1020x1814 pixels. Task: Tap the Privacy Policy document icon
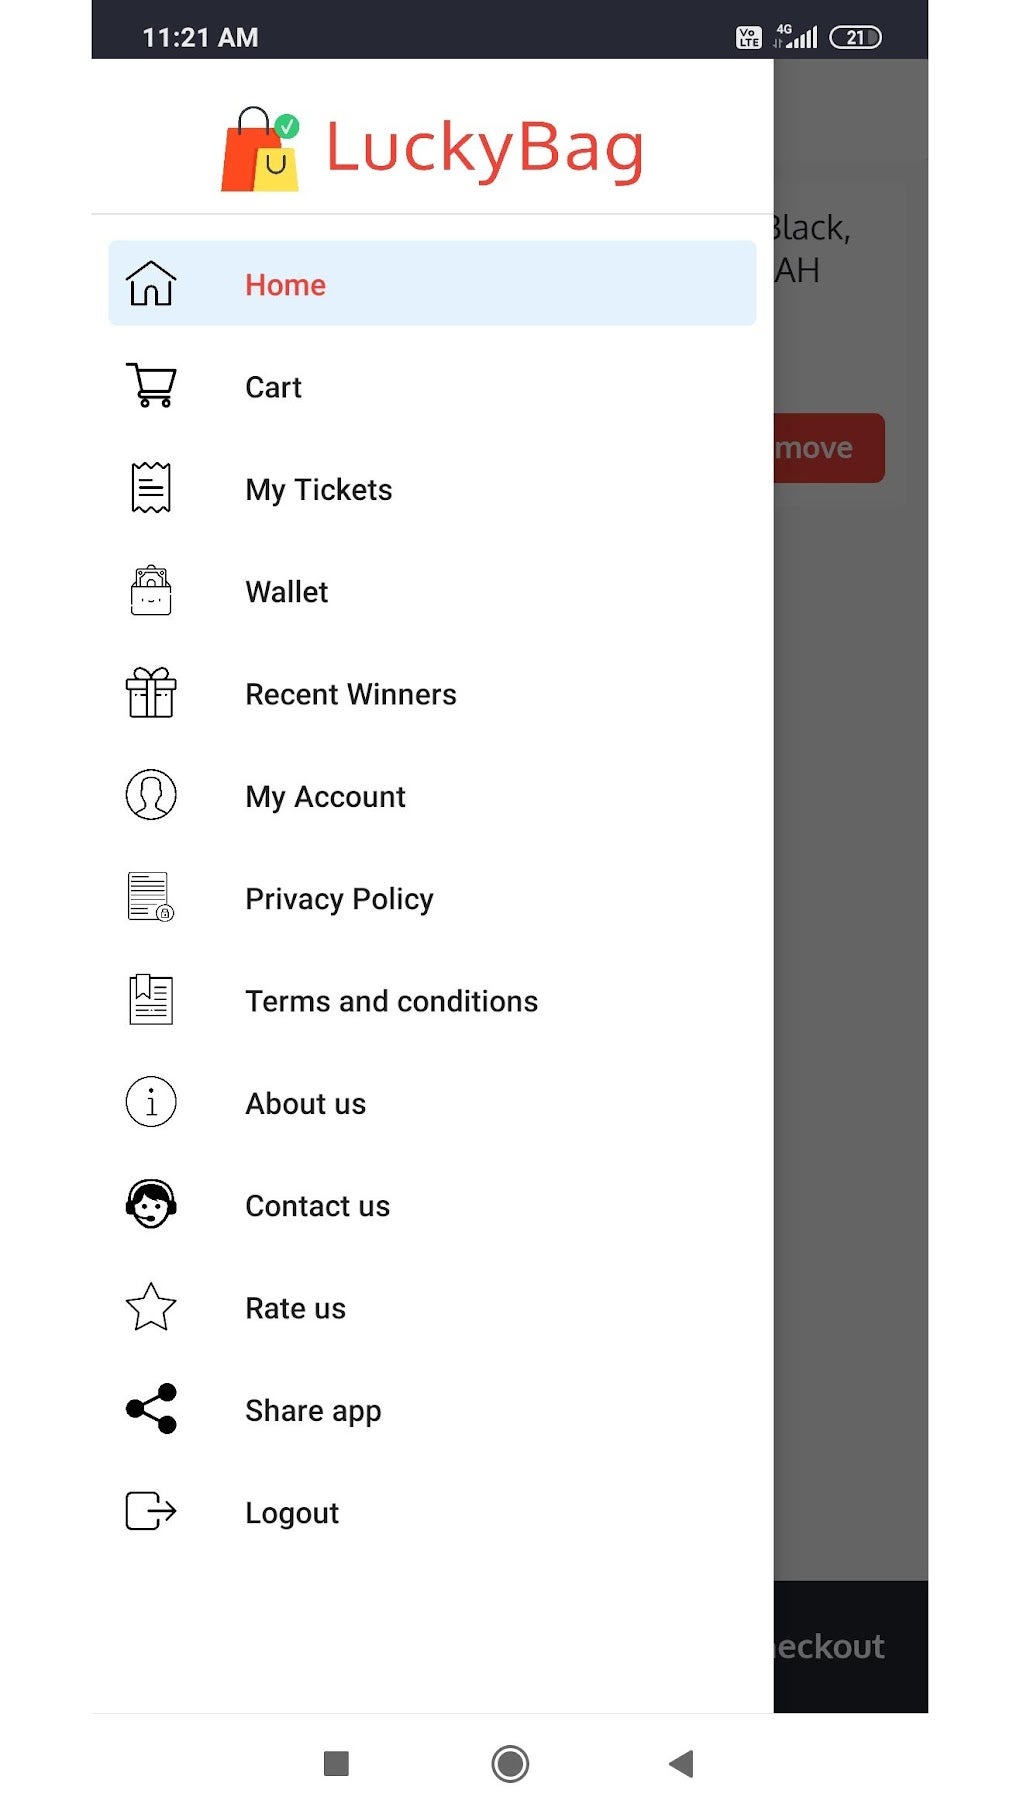151,898
